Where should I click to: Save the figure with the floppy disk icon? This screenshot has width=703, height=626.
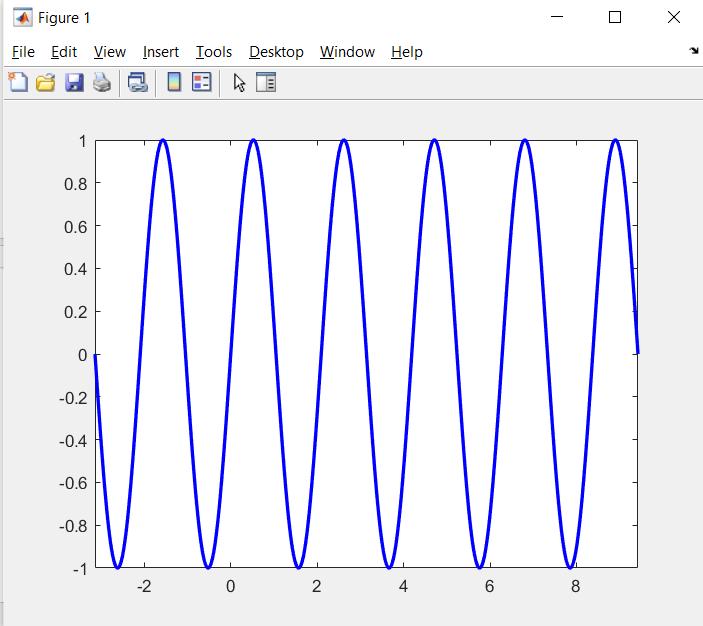[74, 83]
